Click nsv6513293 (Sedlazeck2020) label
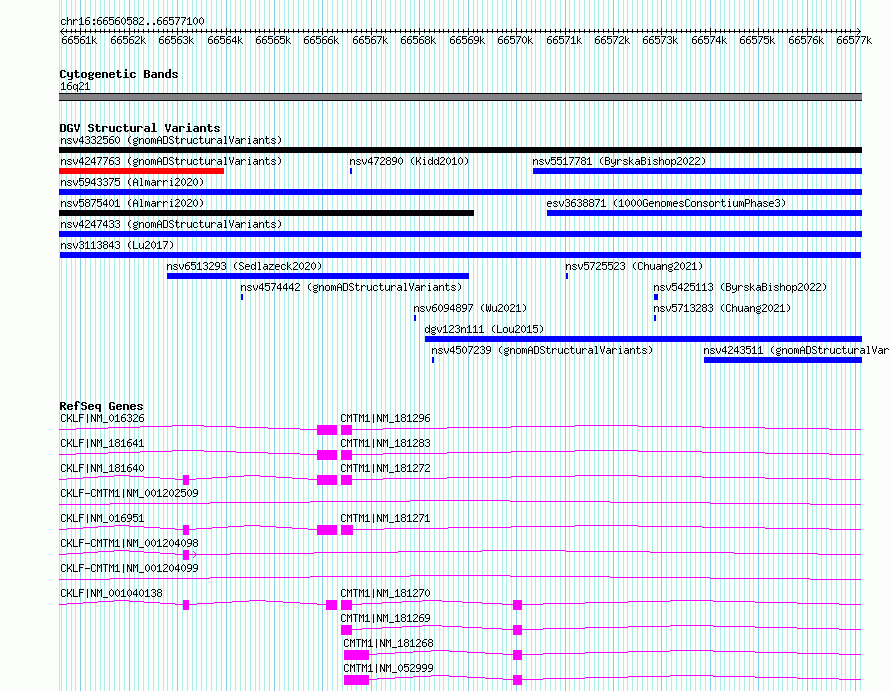The width and height of the screenshot is (890, 691). pyautogui.click(x=244, y=266)
